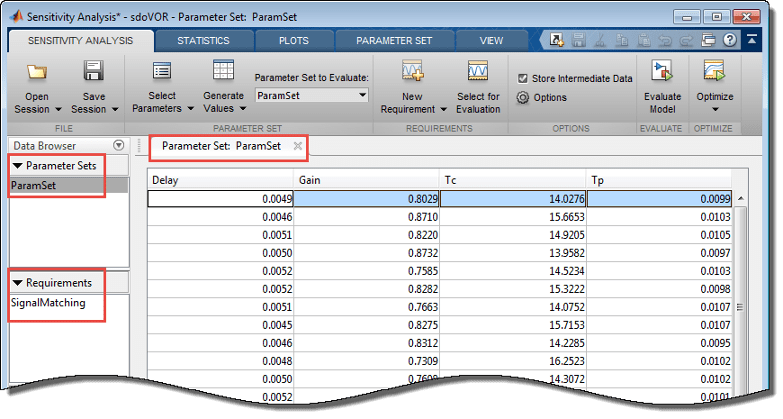Expand New Requirement dropdown arrow

443,109
